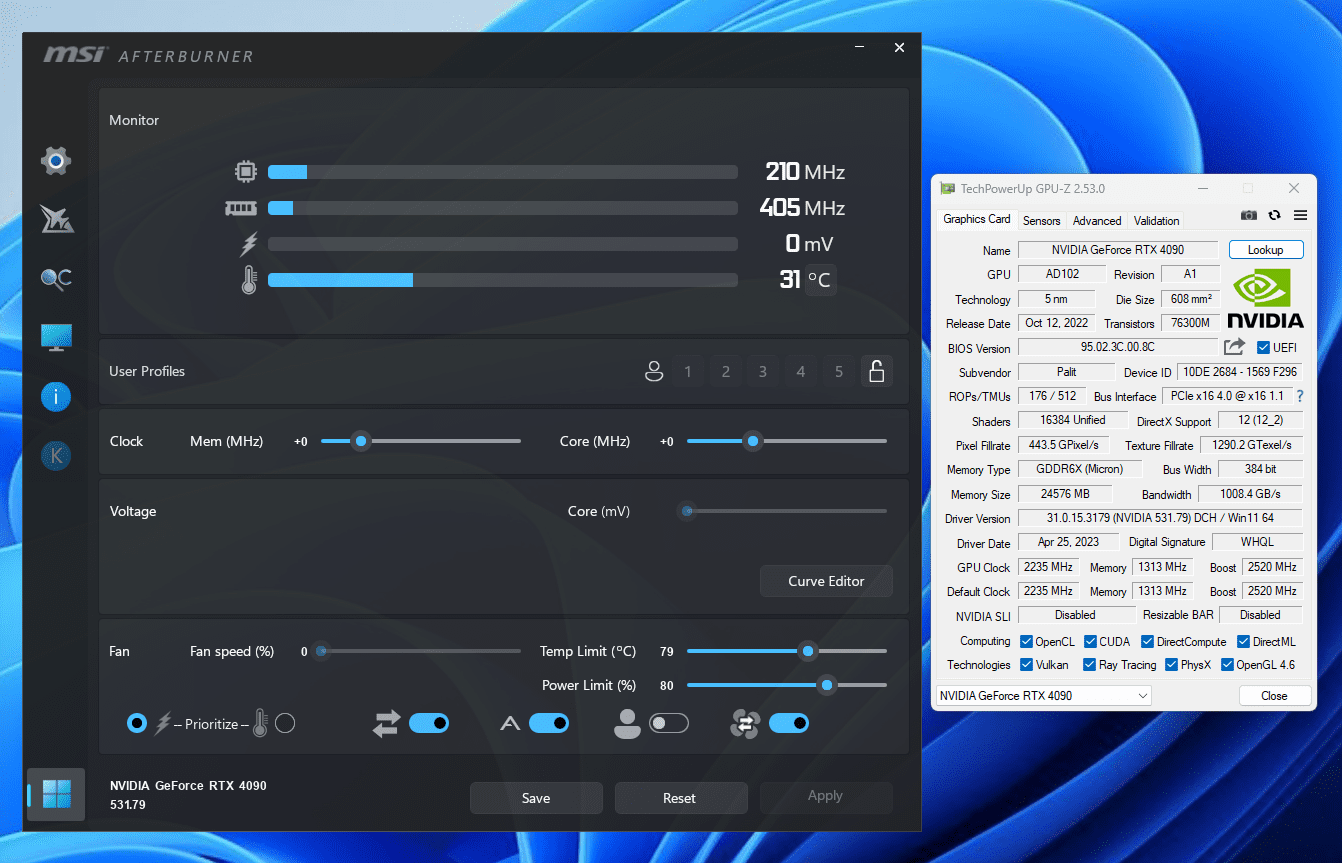Click the Windows logo icon in Afterburner
This screenshot has width=1342, height=863.
pyautogui.click(x=57, y=795)
